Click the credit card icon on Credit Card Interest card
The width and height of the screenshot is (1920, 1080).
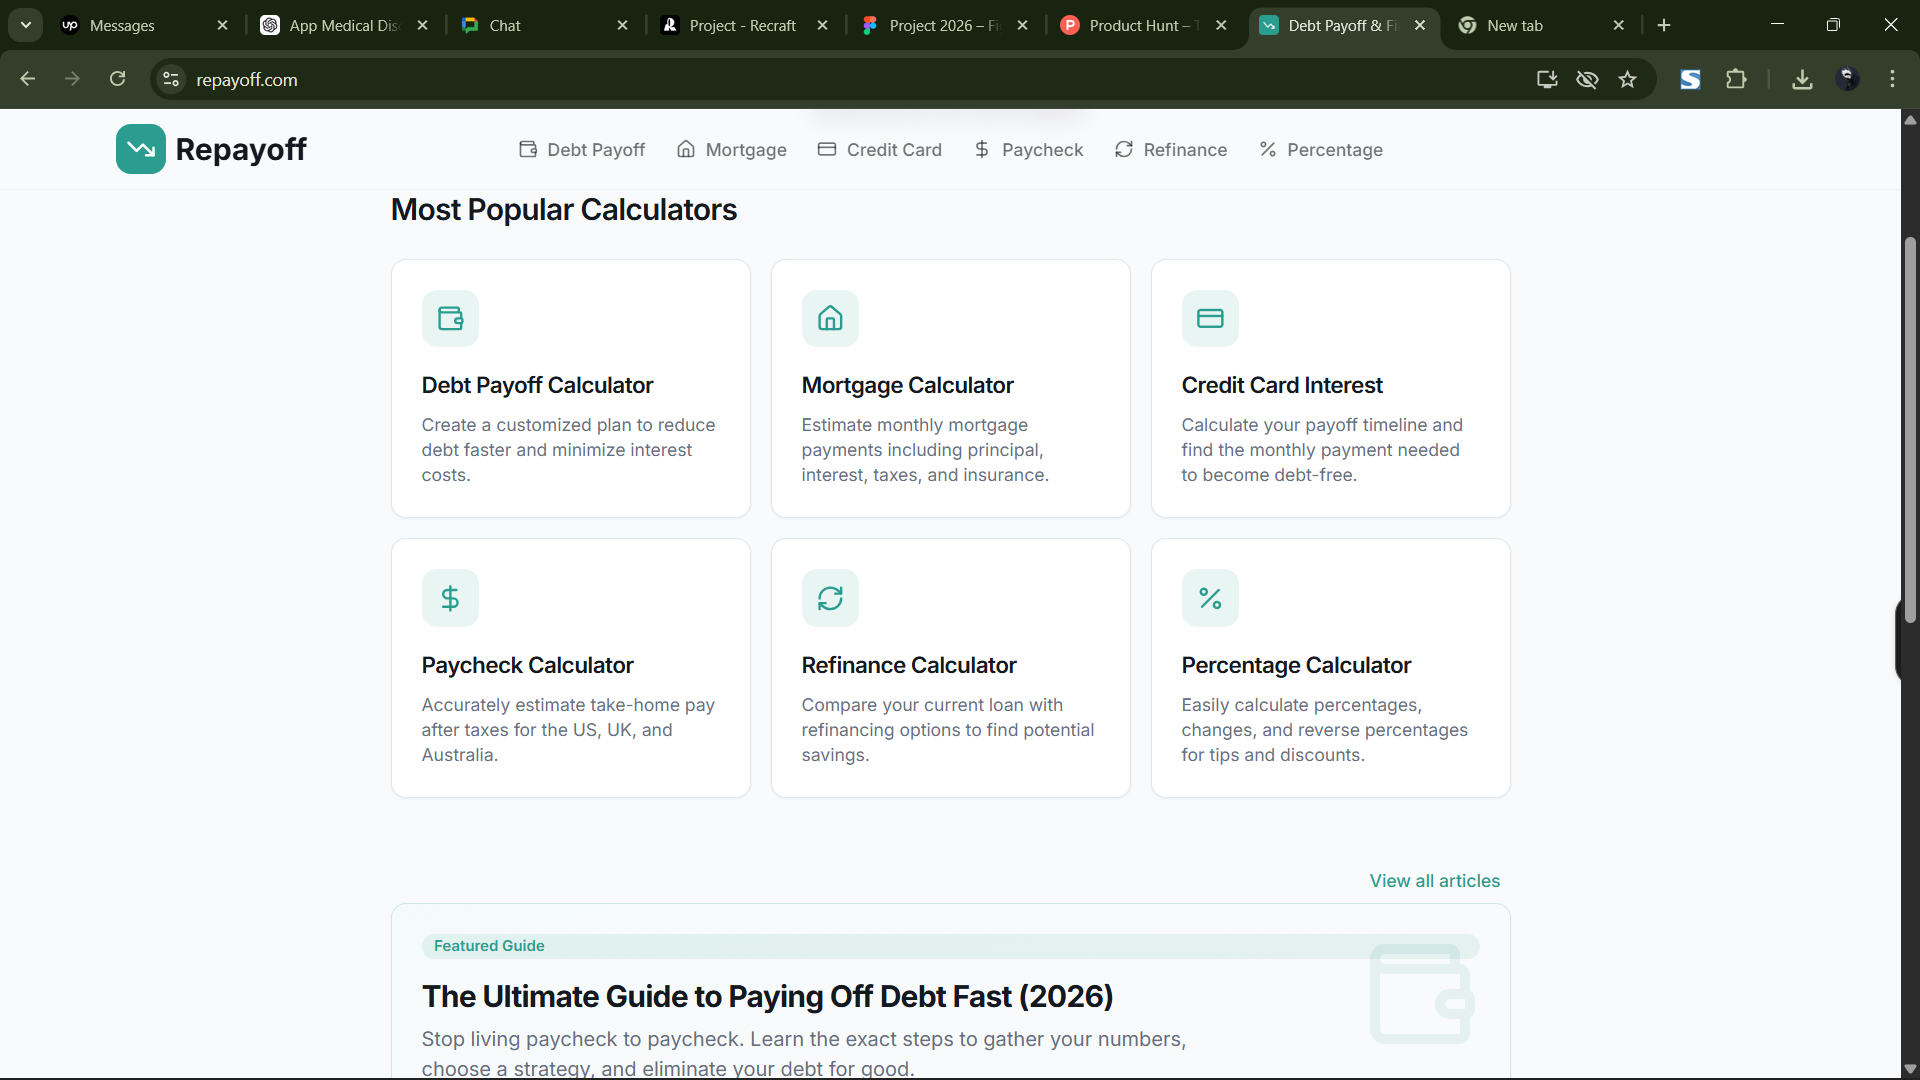(x=1210, y=318)
